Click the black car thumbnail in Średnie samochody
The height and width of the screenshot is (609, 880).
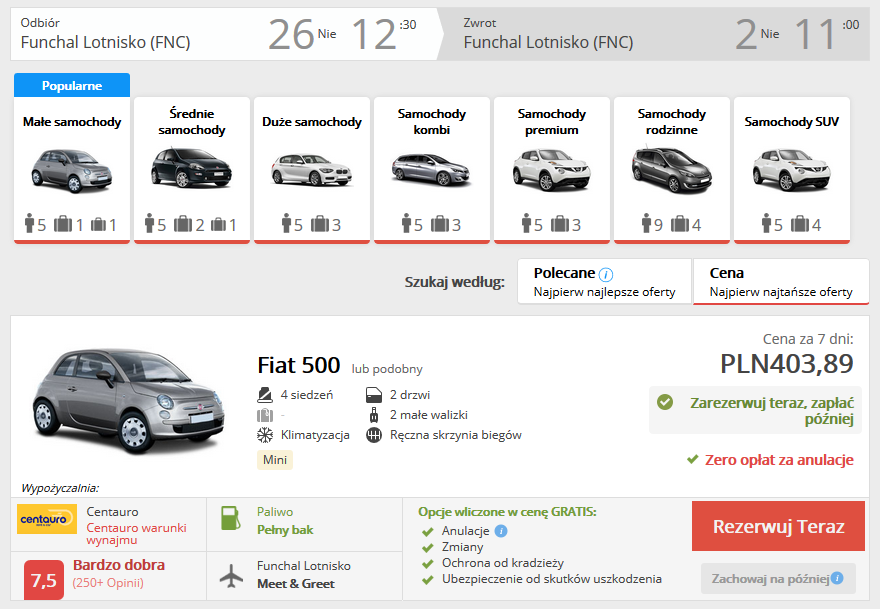[191, 167]
